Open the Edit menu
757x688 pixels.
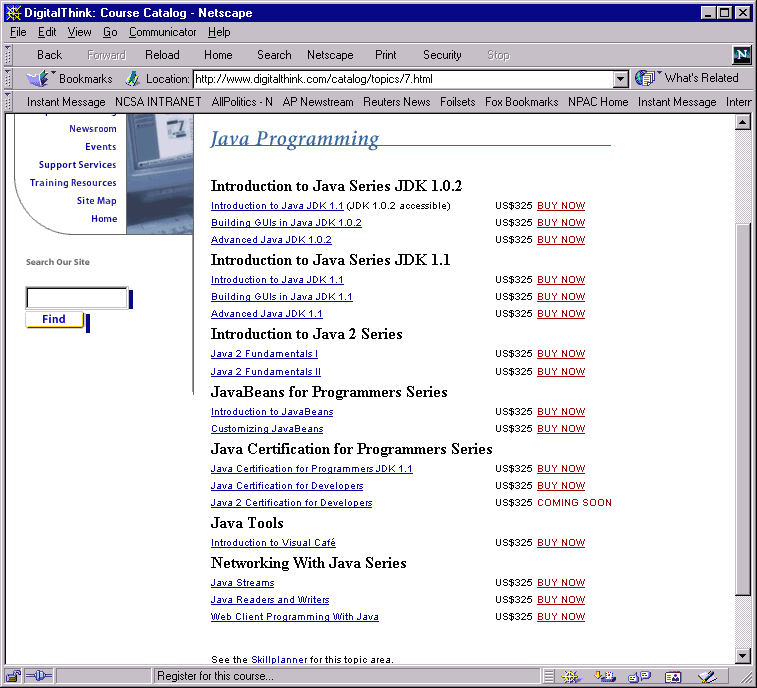pyautogui.click(x=47, y=32)
